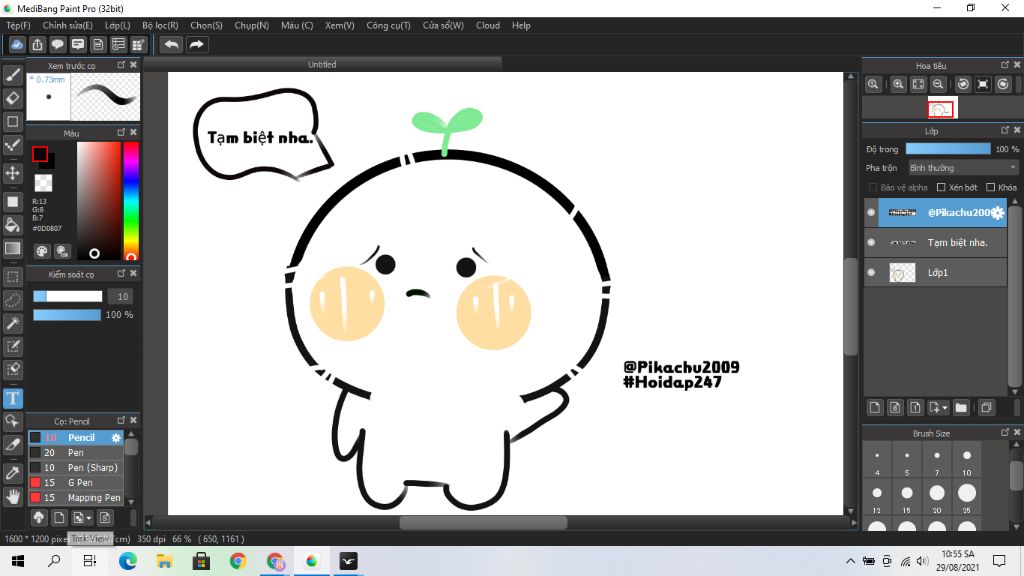Click the fit-to-screen navigator icon

[918, 84]
